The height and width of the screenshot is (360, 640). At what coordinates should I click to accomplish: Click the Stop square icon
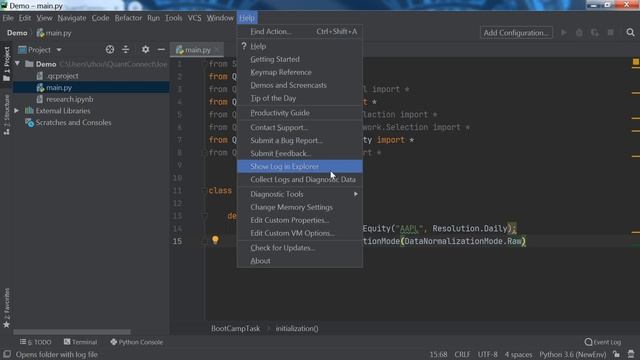(611, 33)
